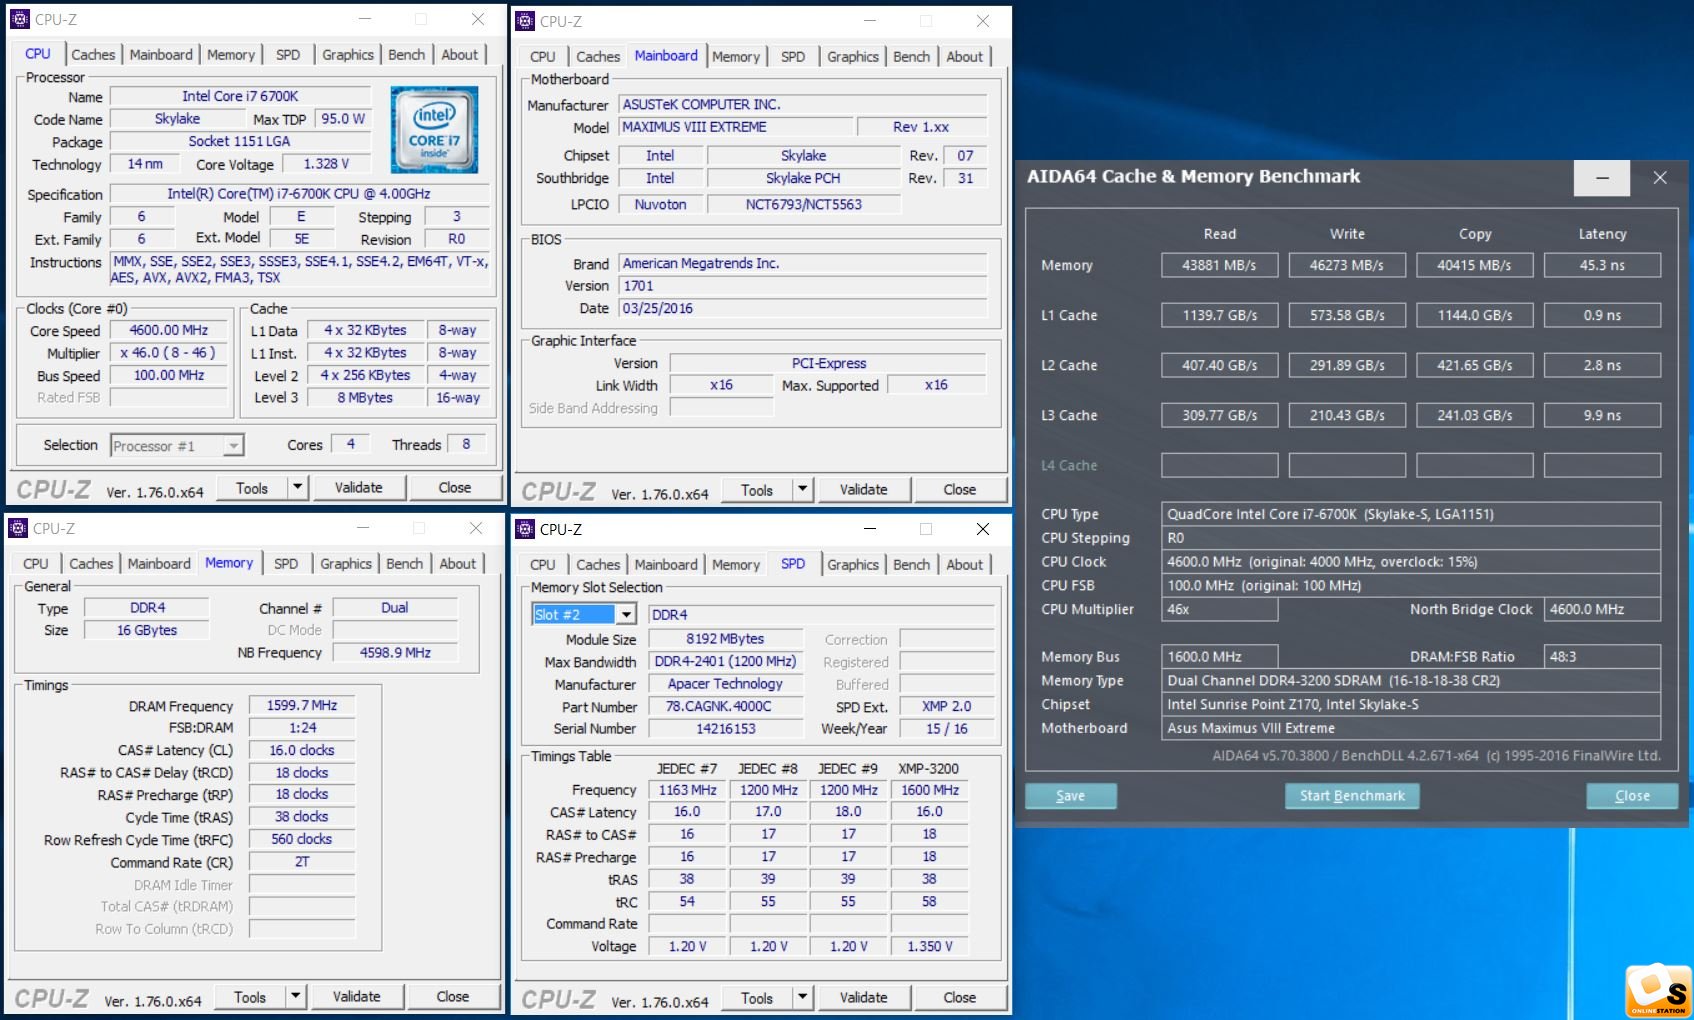Click Part Number 78.CAGNK.4000C field
The height and width of the screenshot is (1020, 1694).
(x=725, y=707)
